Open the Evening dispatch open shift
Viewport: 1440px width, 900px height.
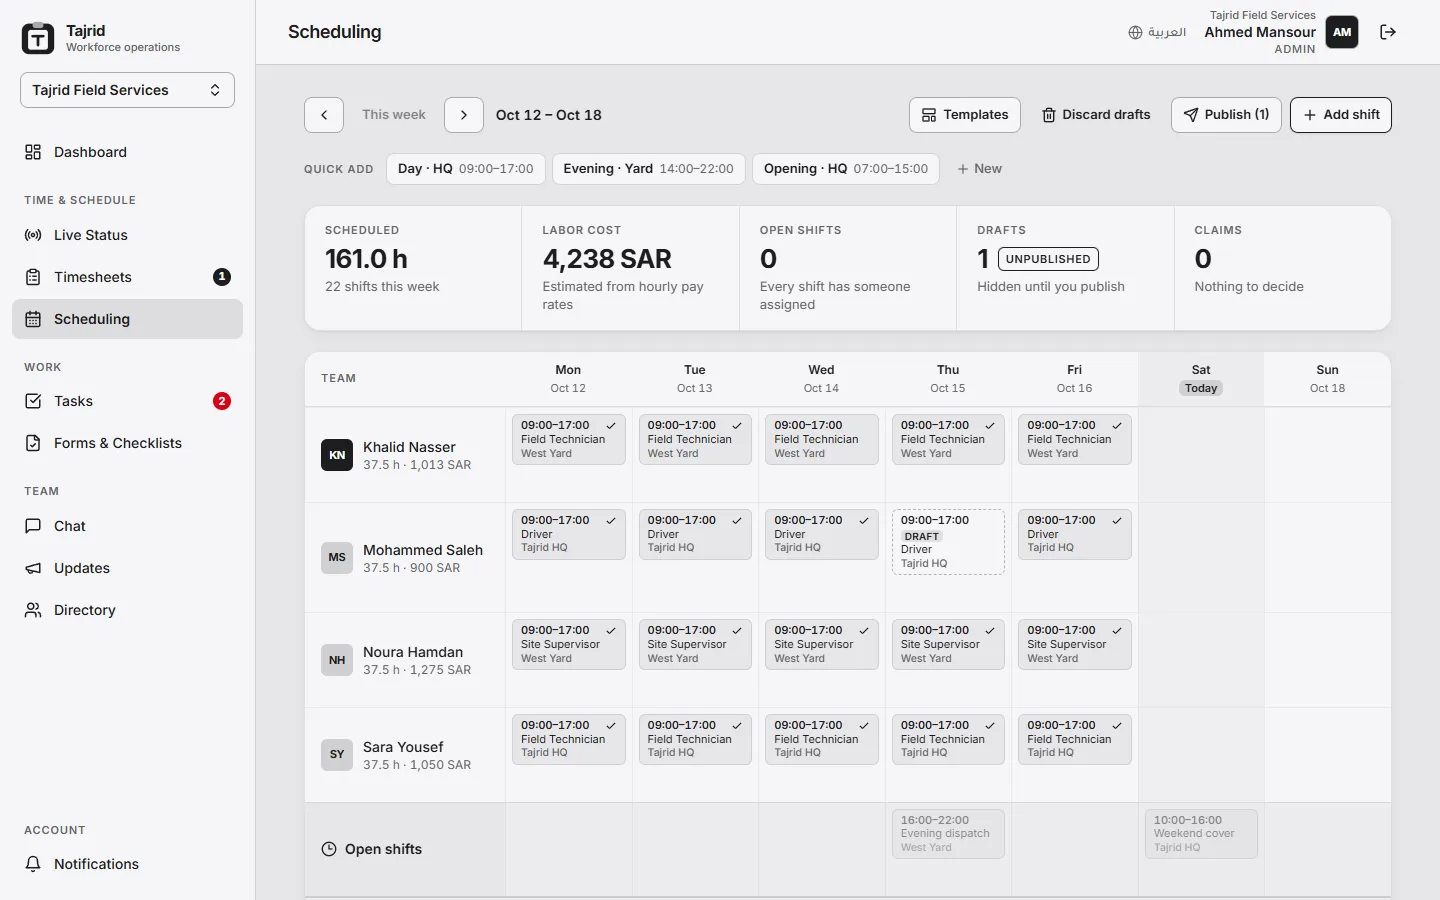pos(948,834)
